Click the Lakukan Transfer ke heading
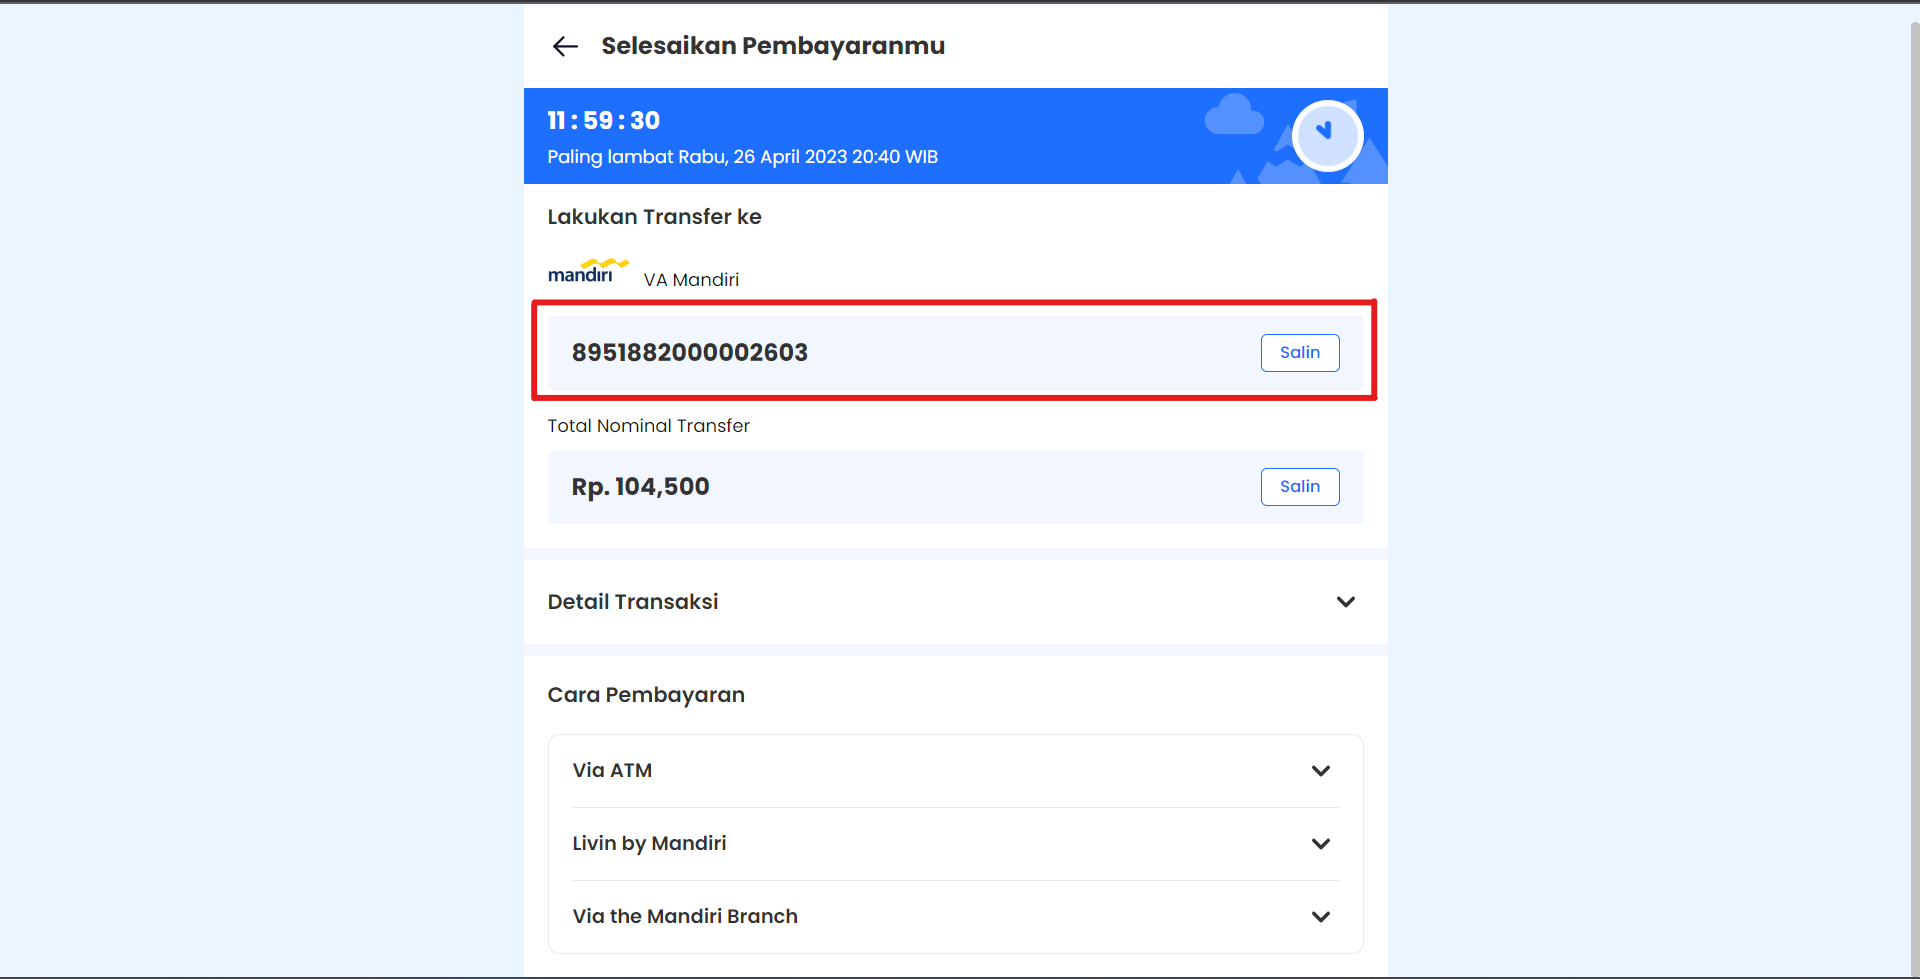Viewport: 1920px width, 979px height. click(654, 217)
